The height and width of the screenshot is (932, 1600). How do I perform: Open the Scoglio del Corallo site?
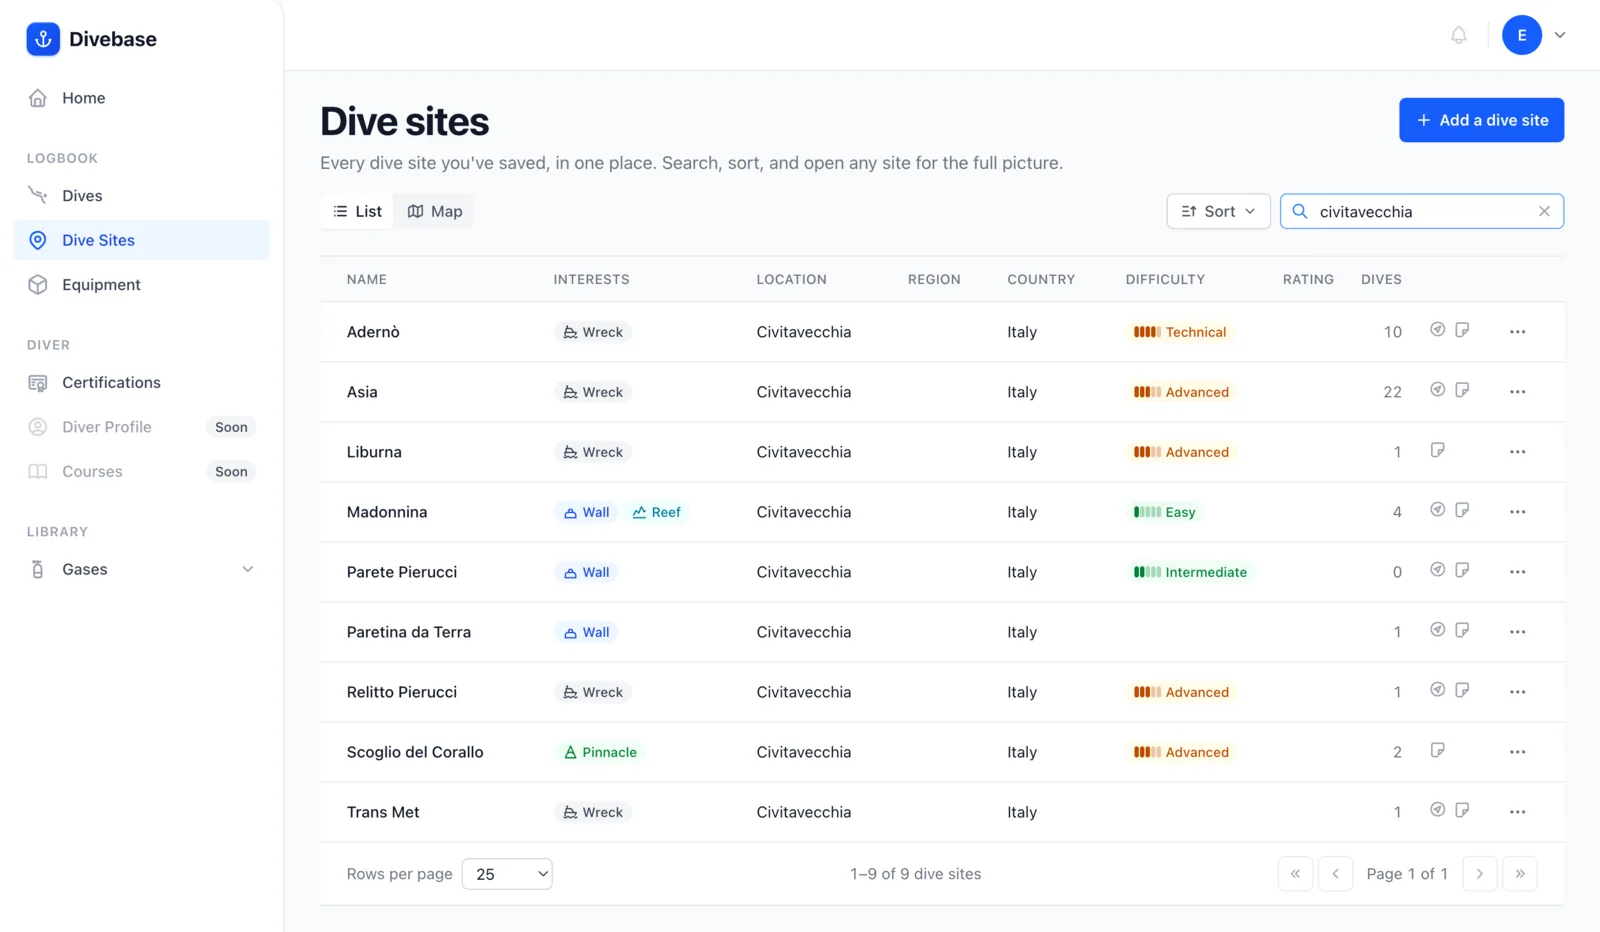(x=415, y=752)
